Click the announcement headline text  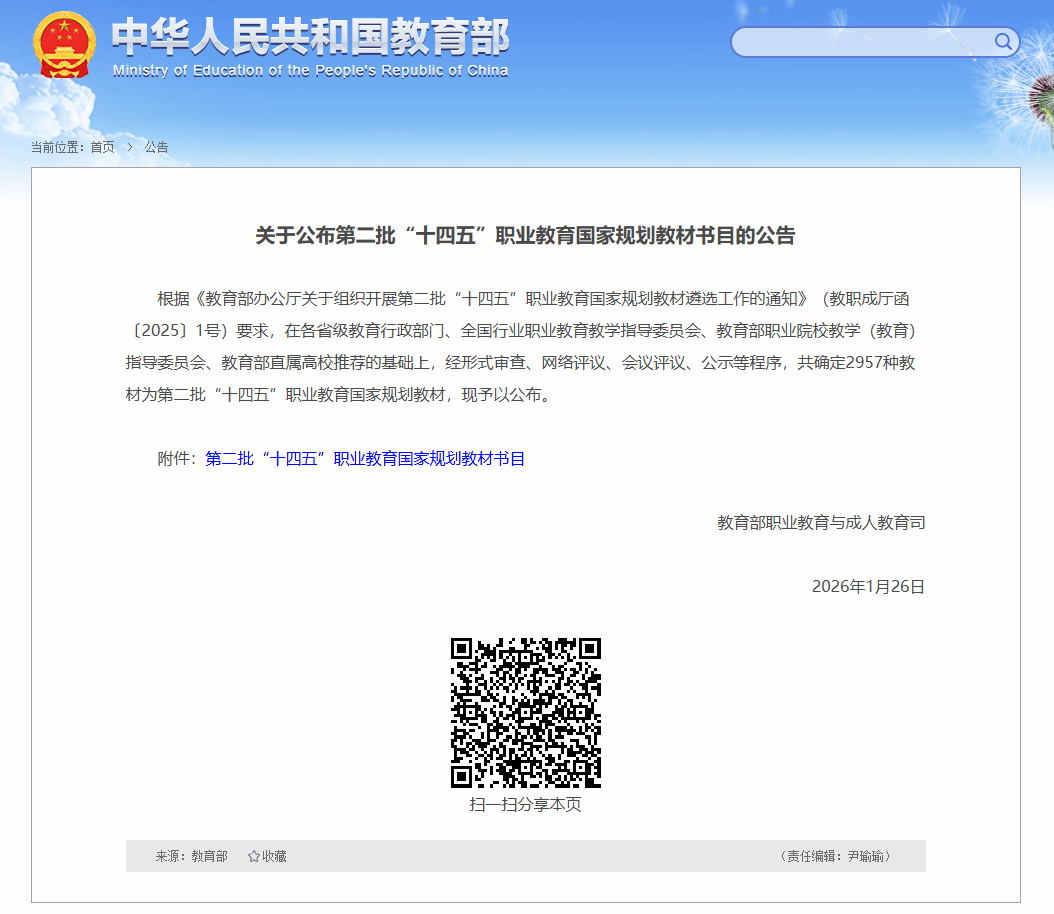[525, 236]
